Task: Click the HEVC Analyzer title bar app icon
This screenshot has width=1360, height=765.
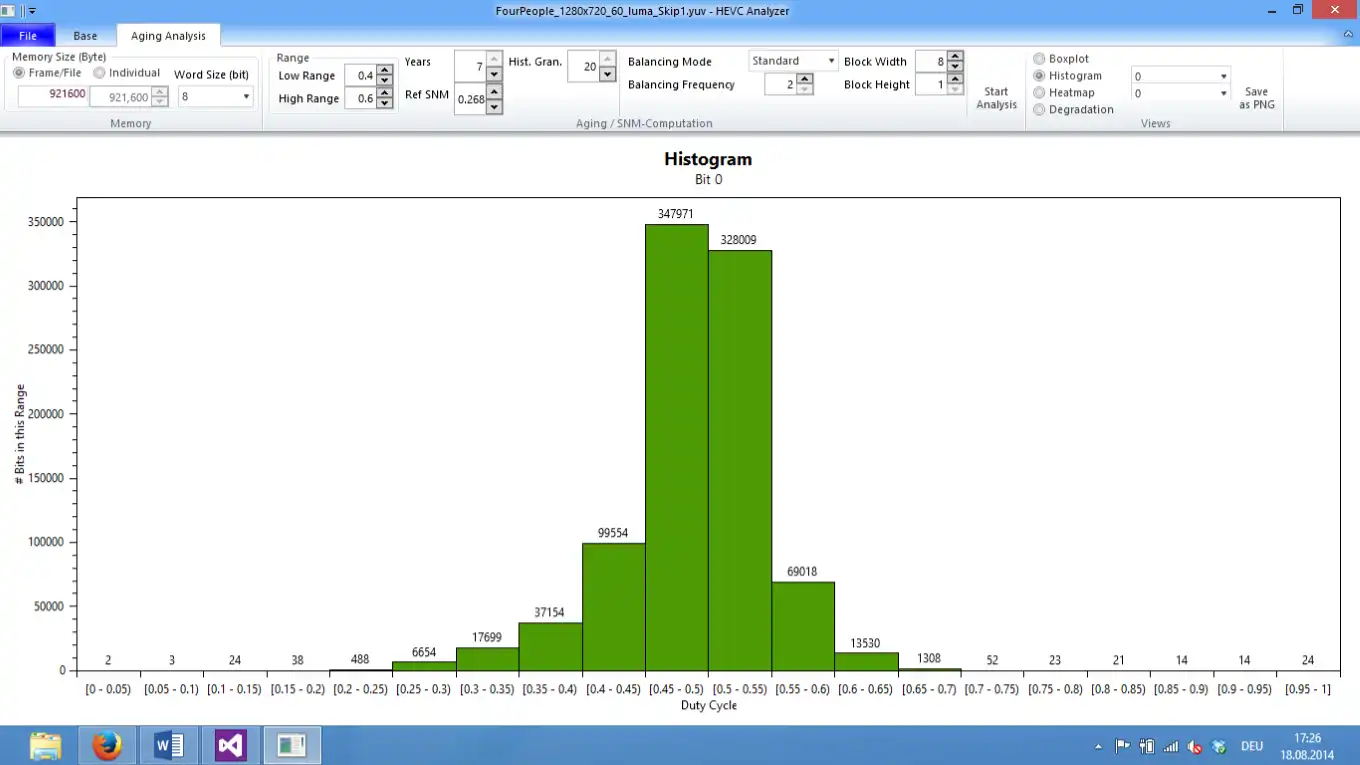Action: (x=8, y=10)
